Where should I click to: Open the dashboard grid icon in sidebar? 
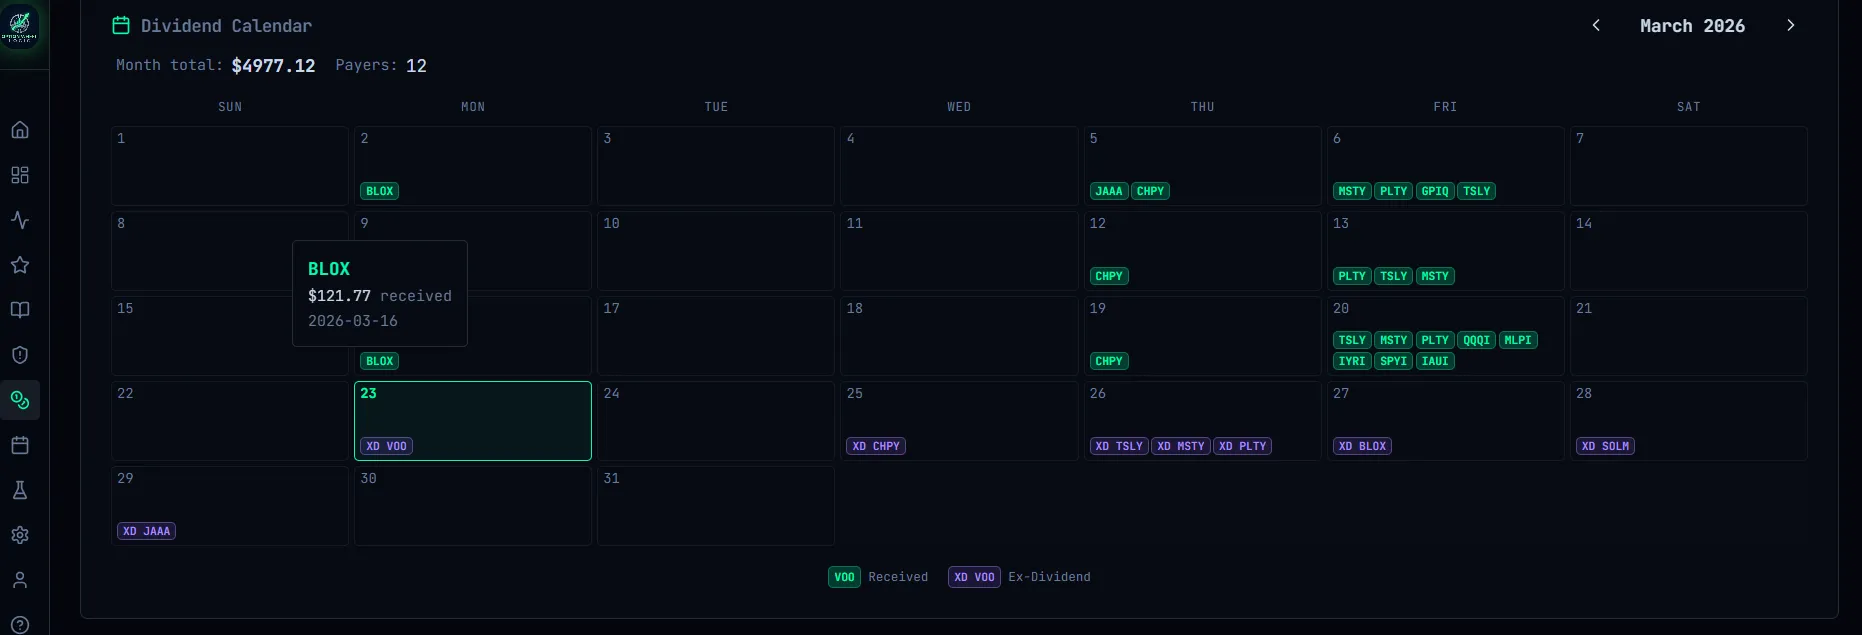click(x=20, y=175)
